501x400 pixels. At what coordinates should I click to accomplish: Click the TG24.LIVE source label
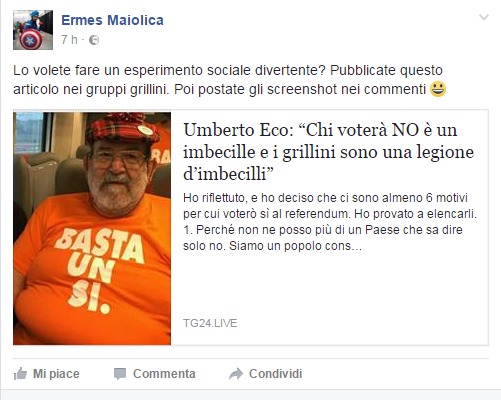pos(210,323)
